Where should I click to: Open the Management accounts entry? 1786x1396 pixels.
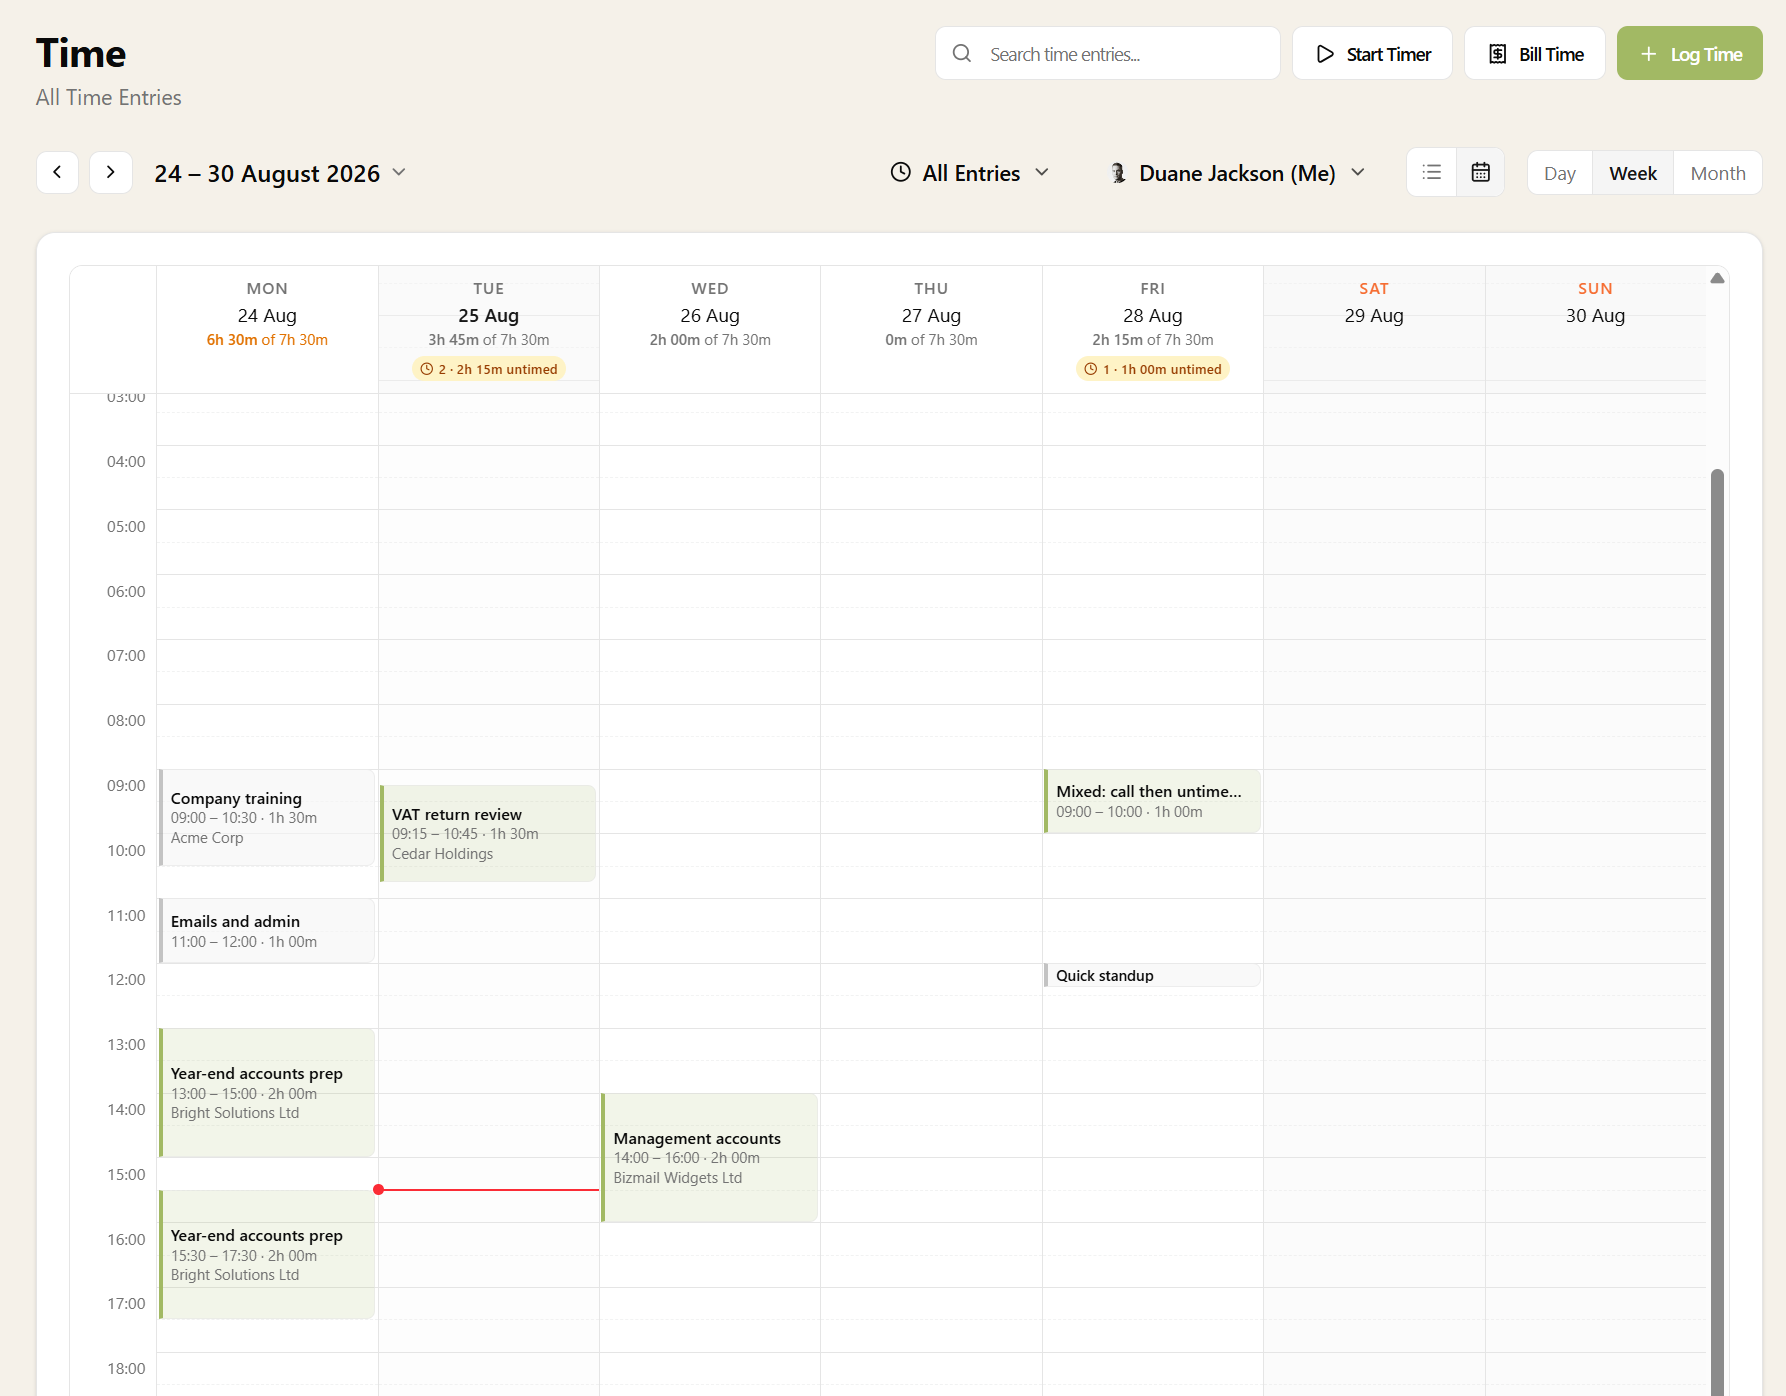point(710,1157)
